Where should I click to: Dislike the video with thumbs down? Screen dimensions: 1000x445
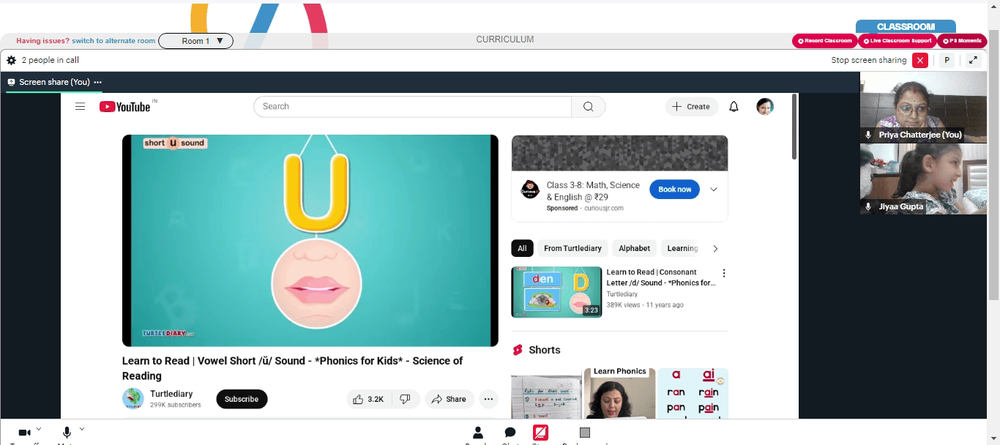pos(404,399)
